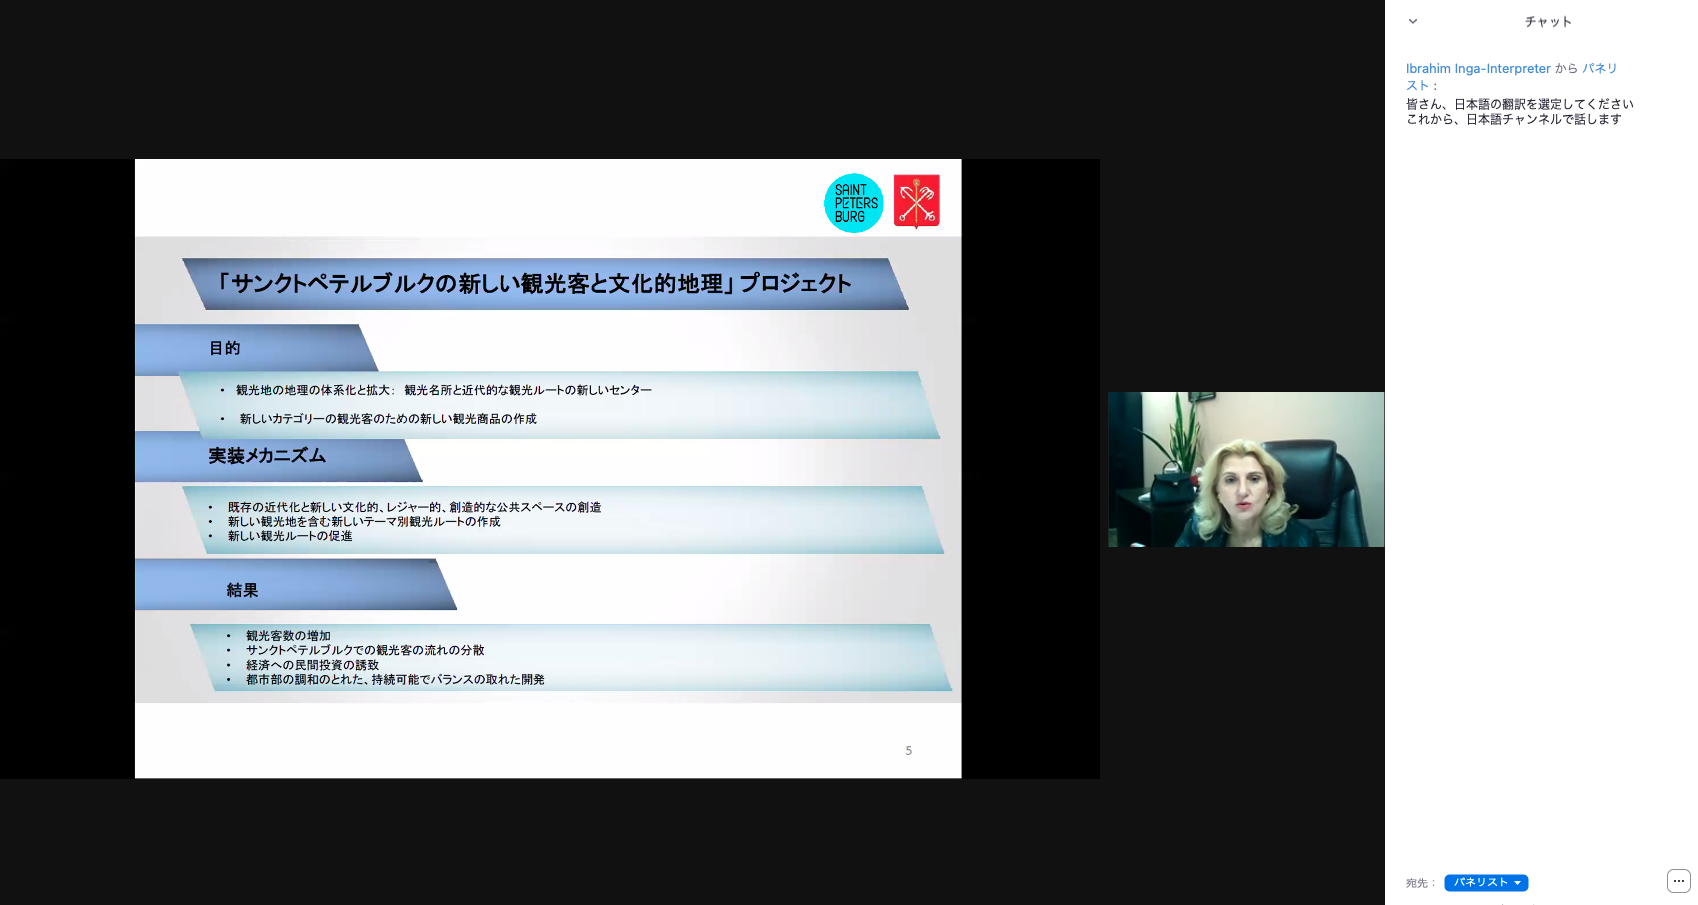This screenshot has height=905, width=1698.
Task: Click the 目的 section header
Action: point(225,348)
